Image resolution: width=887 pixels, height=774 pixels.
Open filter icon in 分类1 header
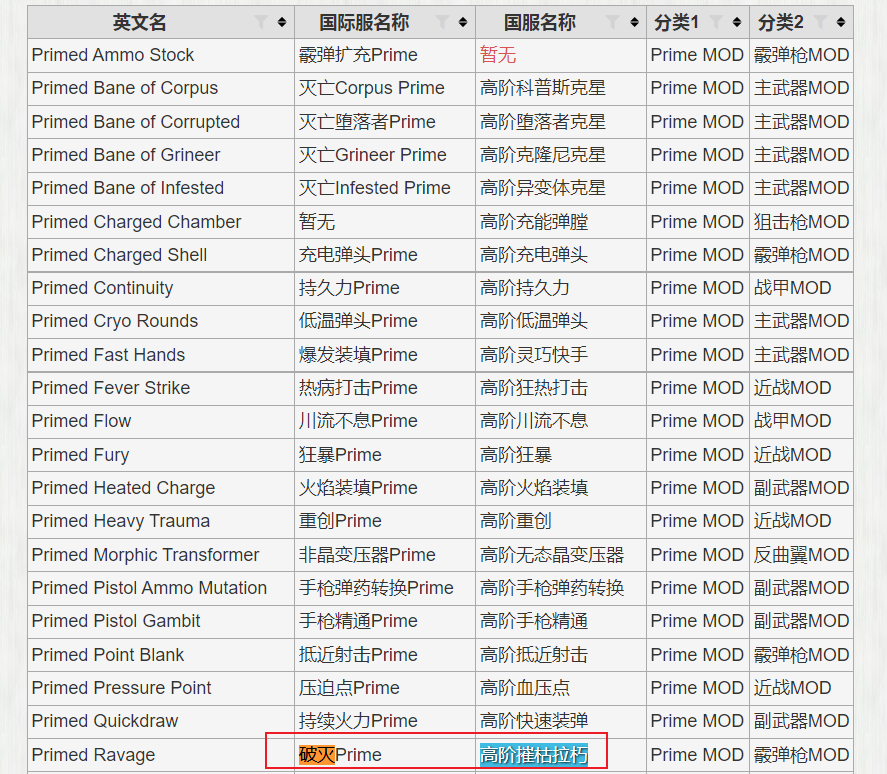pos(716,22)
